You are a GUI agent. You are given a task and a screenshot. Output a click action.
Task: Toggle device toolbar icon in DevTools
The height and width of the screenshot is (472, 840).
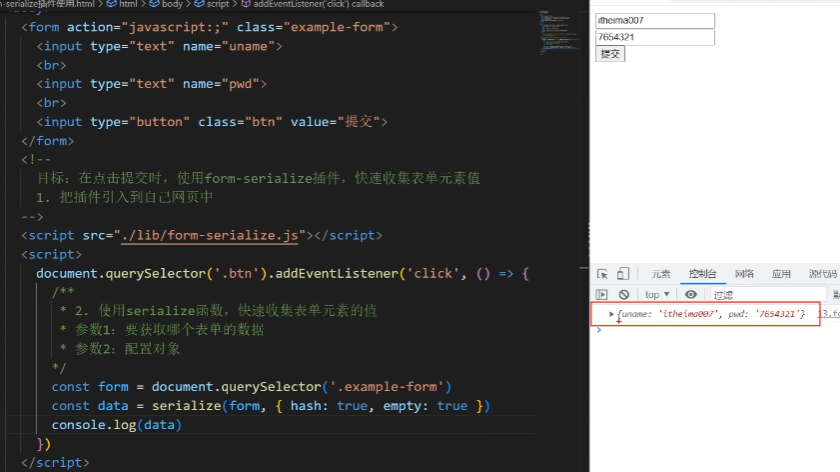point(622,274)
